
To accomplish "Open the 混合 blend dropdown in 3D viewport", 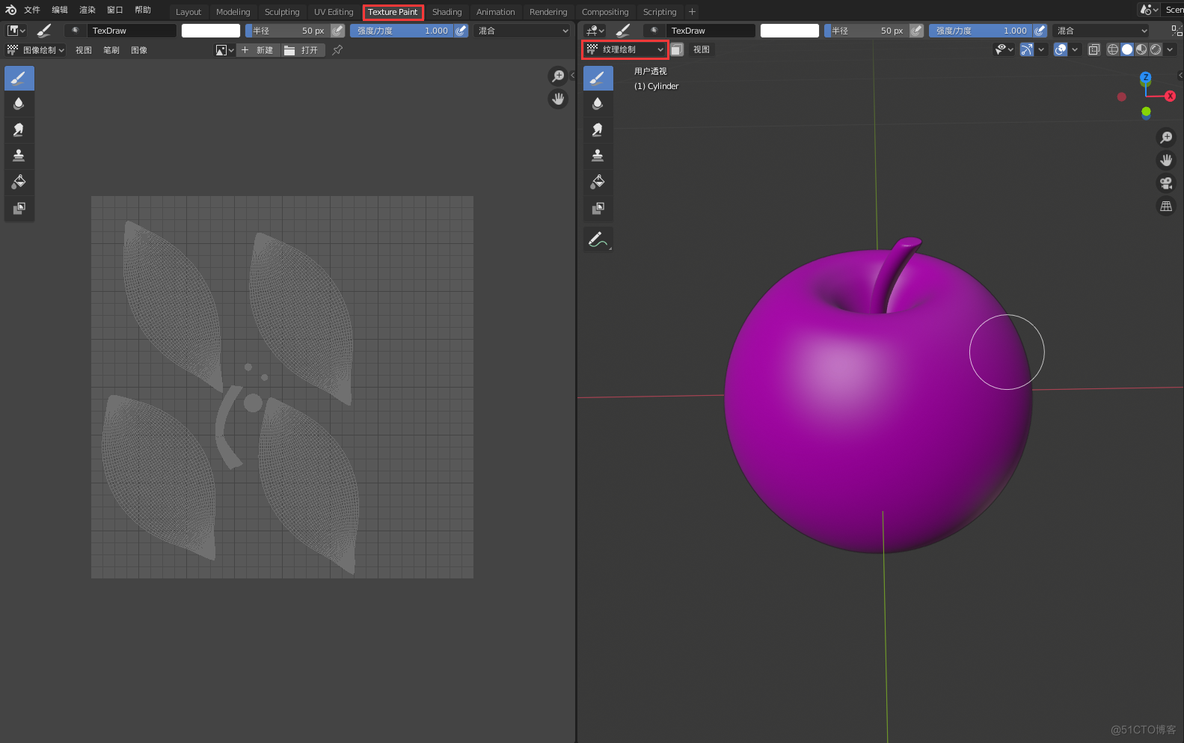I will 1102,30.
